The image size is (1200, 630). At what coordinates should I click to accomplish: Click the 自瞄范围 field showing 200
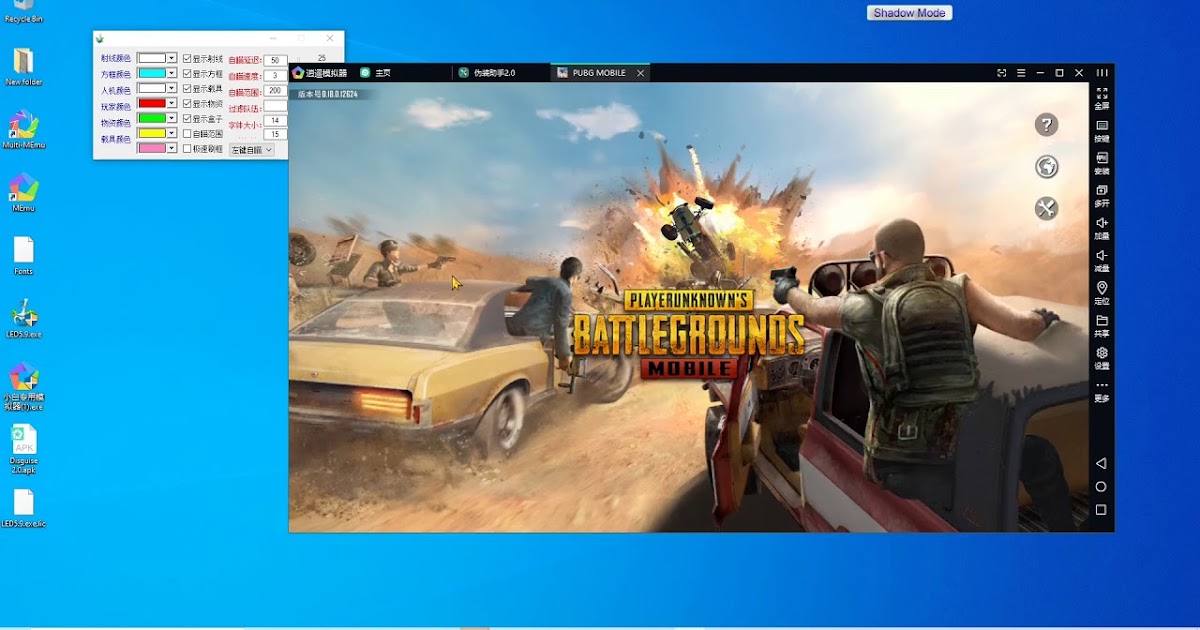275,91
